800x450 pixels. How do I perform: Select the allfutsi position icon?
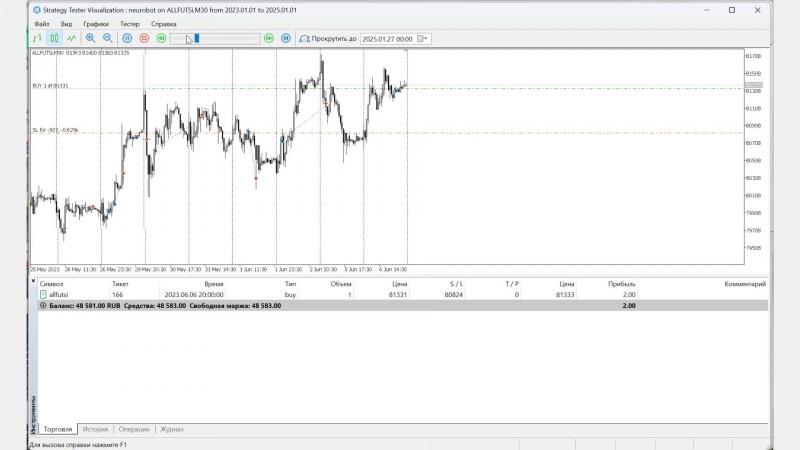pos(43,294)
